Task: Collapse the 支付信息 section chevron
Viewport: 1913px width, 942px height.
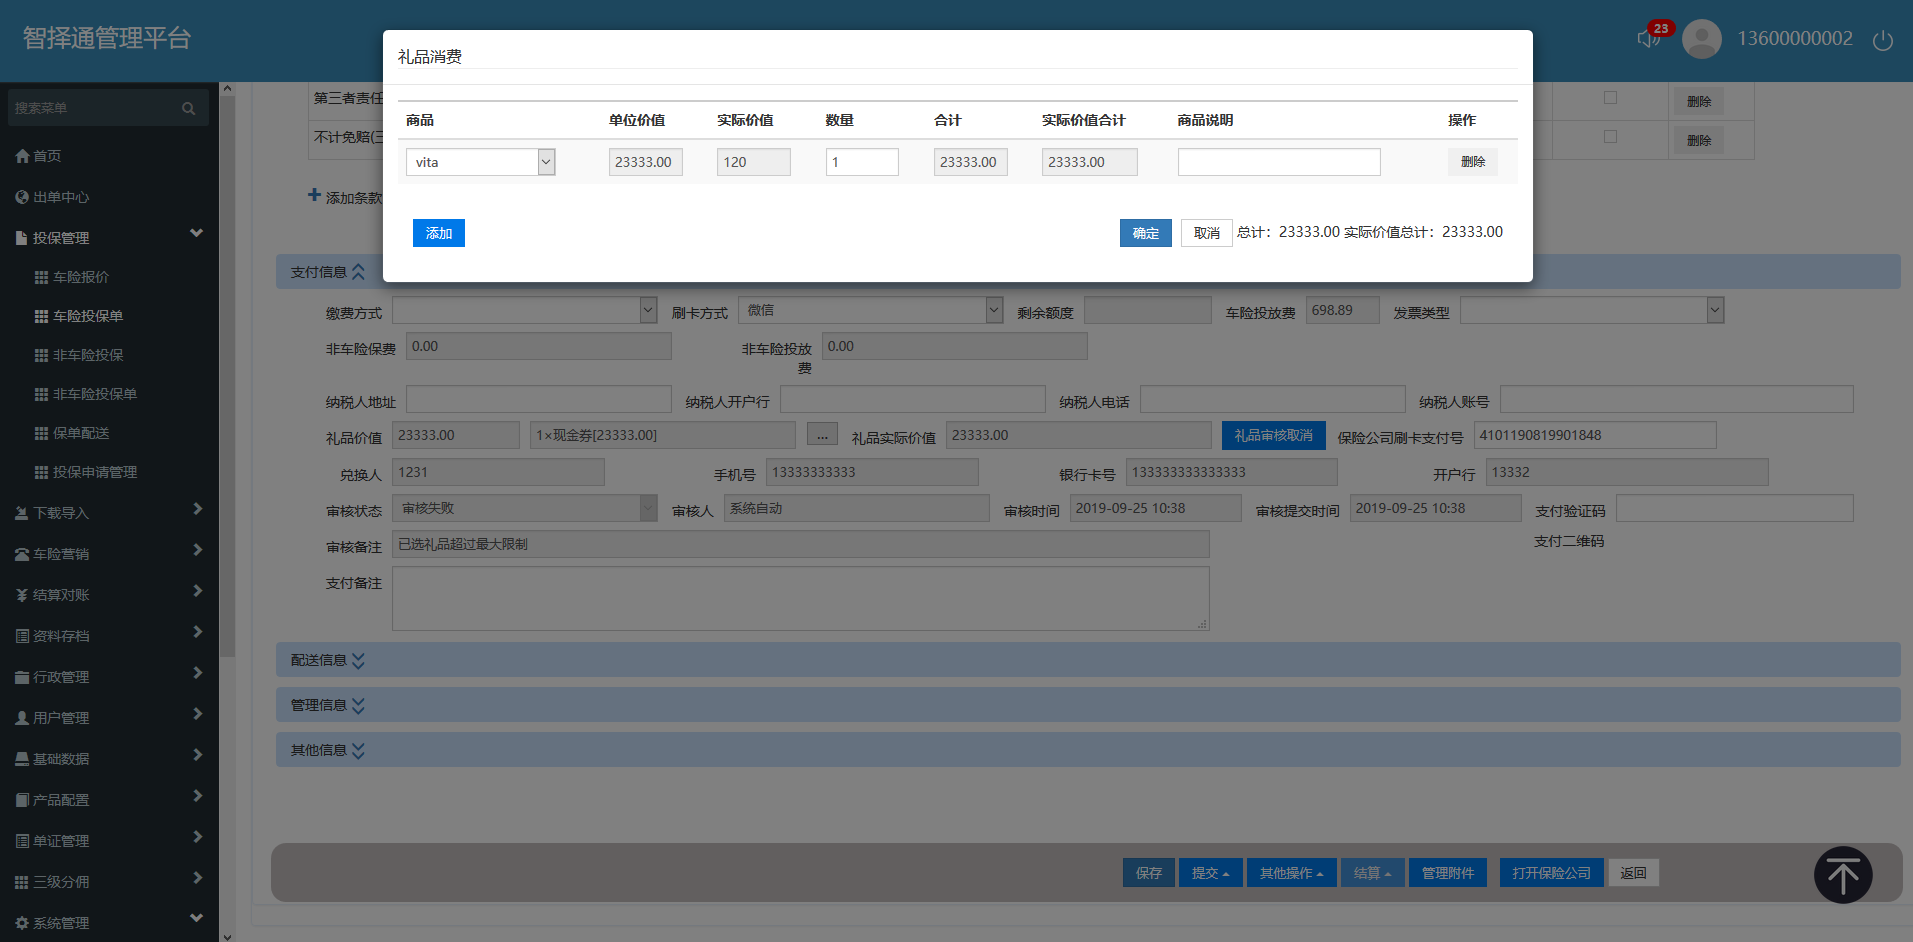Action: click(x=358, y=272)
